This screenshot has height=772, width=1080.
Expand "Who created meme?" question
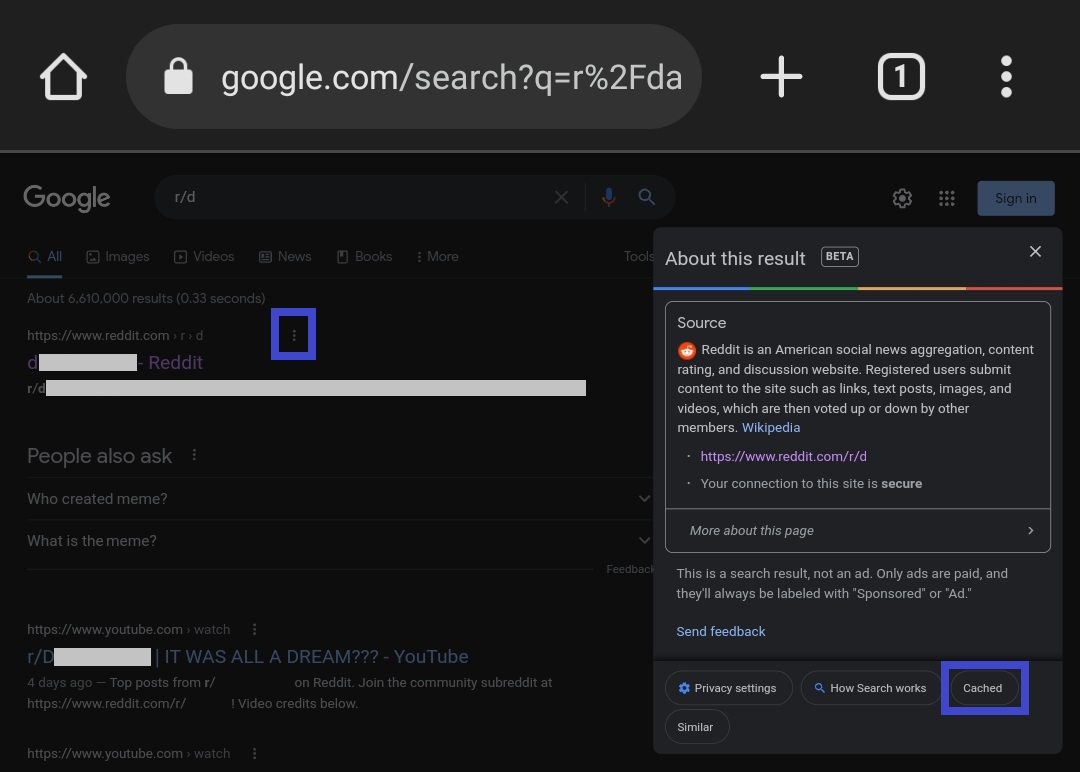pyautogui.click(x=338, y=498)
